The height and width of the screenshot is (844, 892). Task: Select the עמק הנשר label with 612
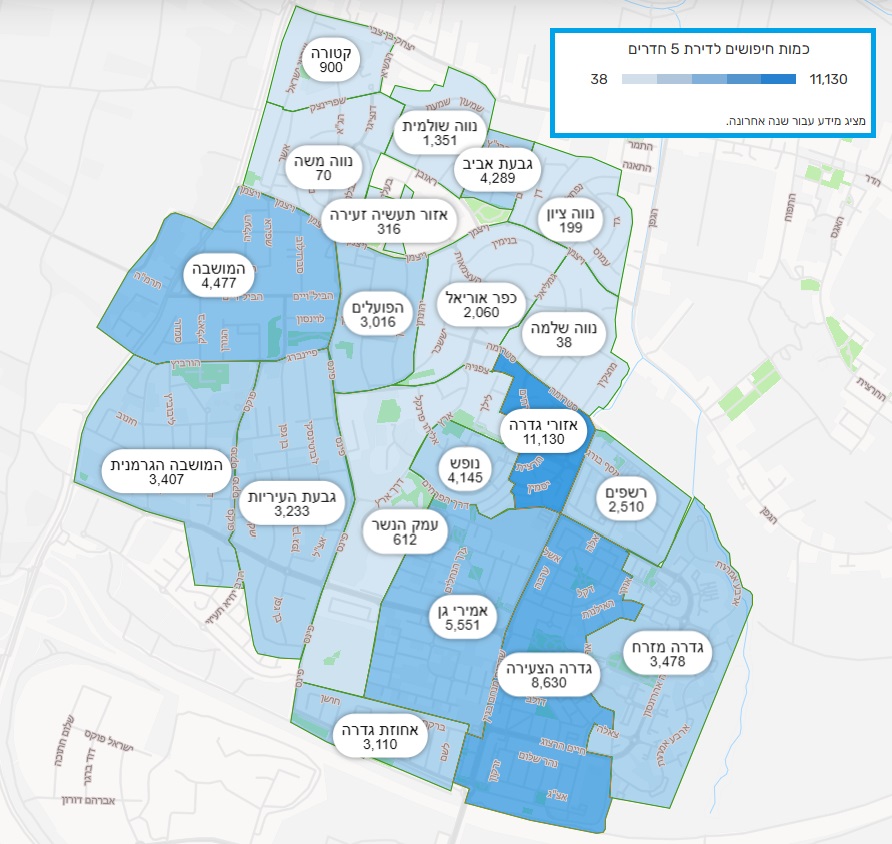tap(404, 532)
